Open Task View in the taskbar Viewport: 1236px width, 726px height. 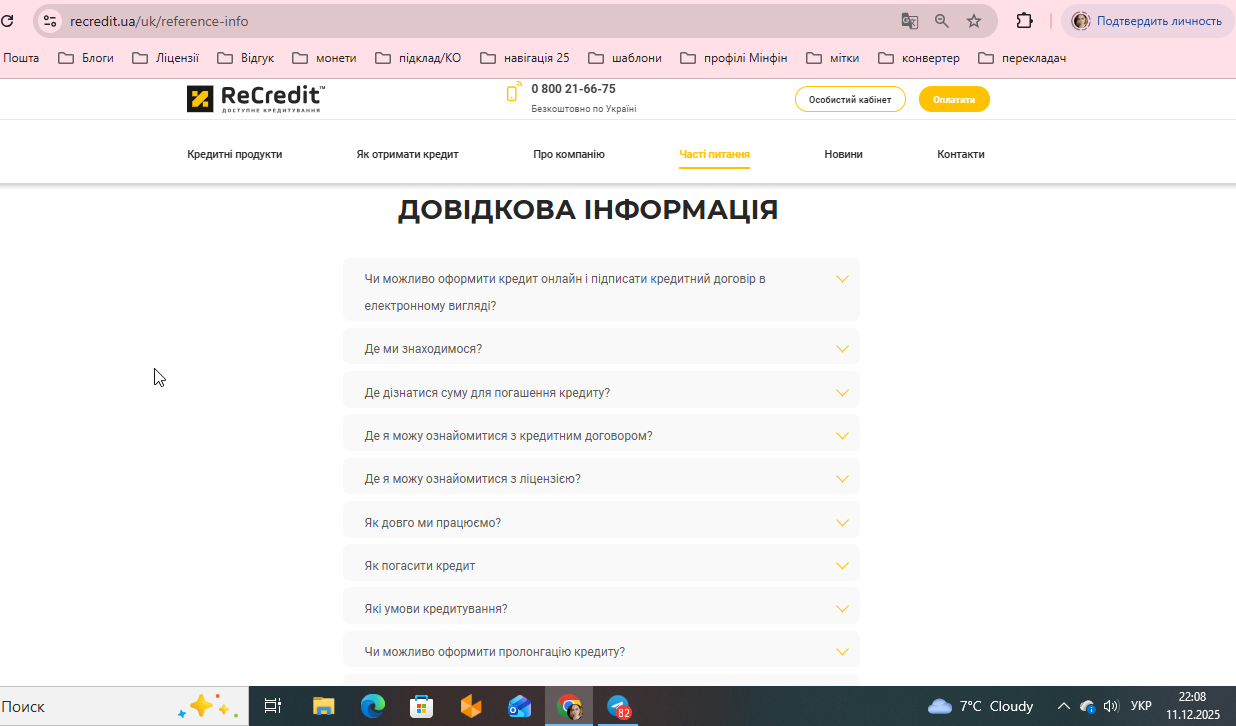pyautogui.click(x=272, y=707)
